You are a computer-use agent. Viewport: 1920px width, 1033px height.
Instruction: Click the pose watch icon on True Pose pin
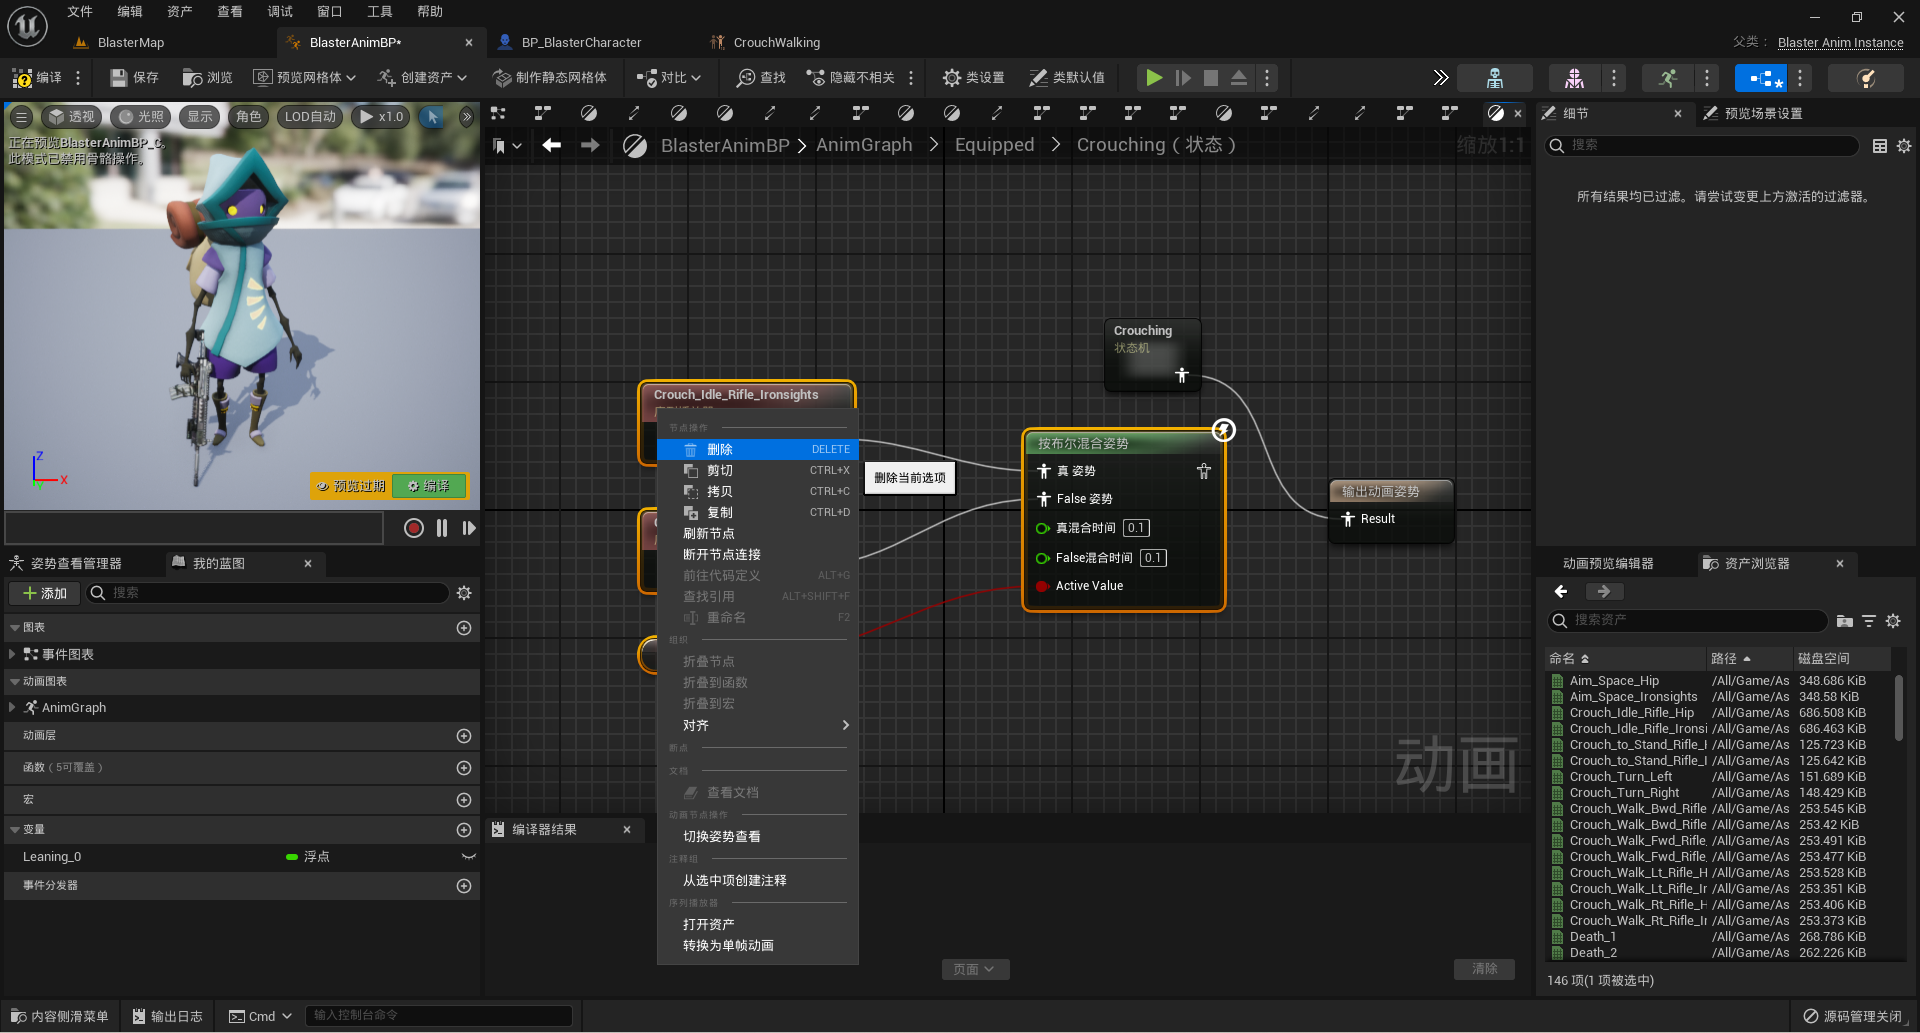[x=1203, y=471]
